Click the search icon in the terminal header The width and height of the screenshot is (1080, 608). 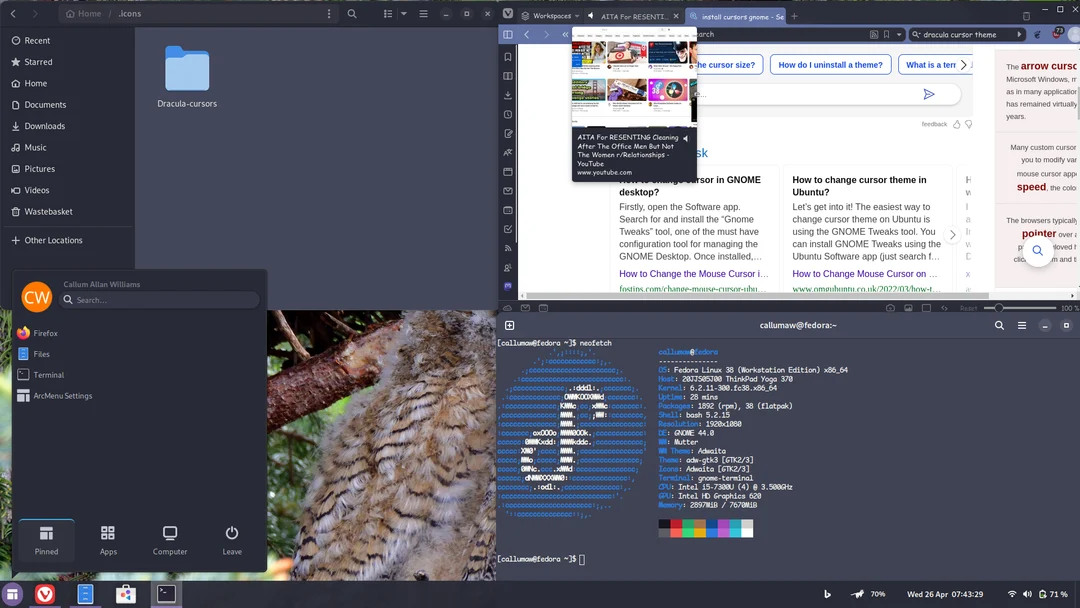[1000, 325]
